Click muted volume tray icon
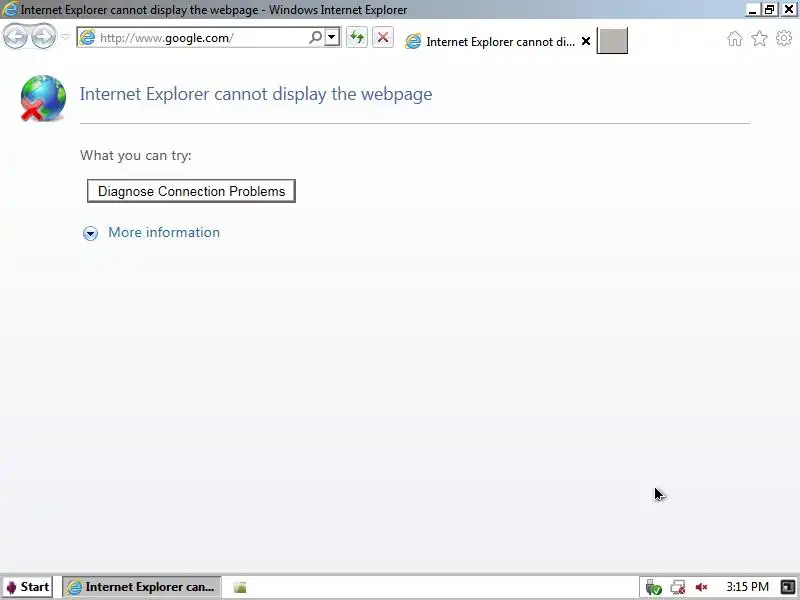 click(x=702, y=587)
